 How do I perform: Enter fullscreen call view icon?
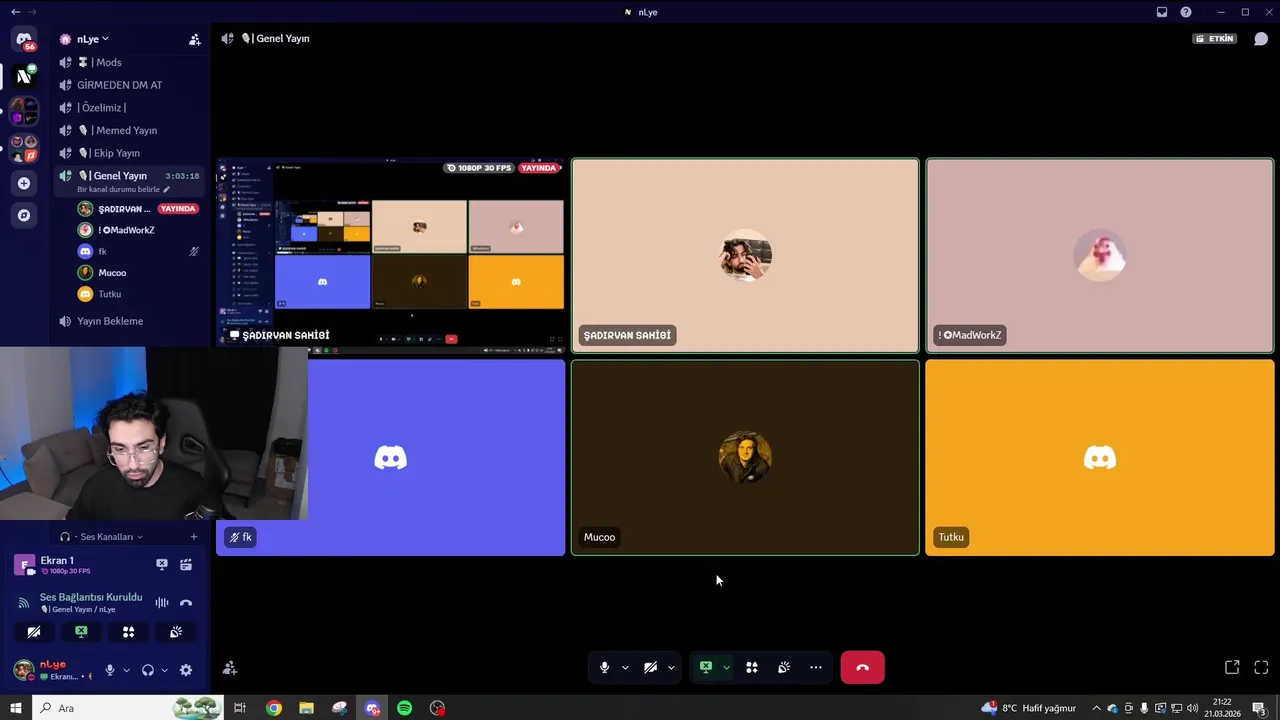[1261, 667]
